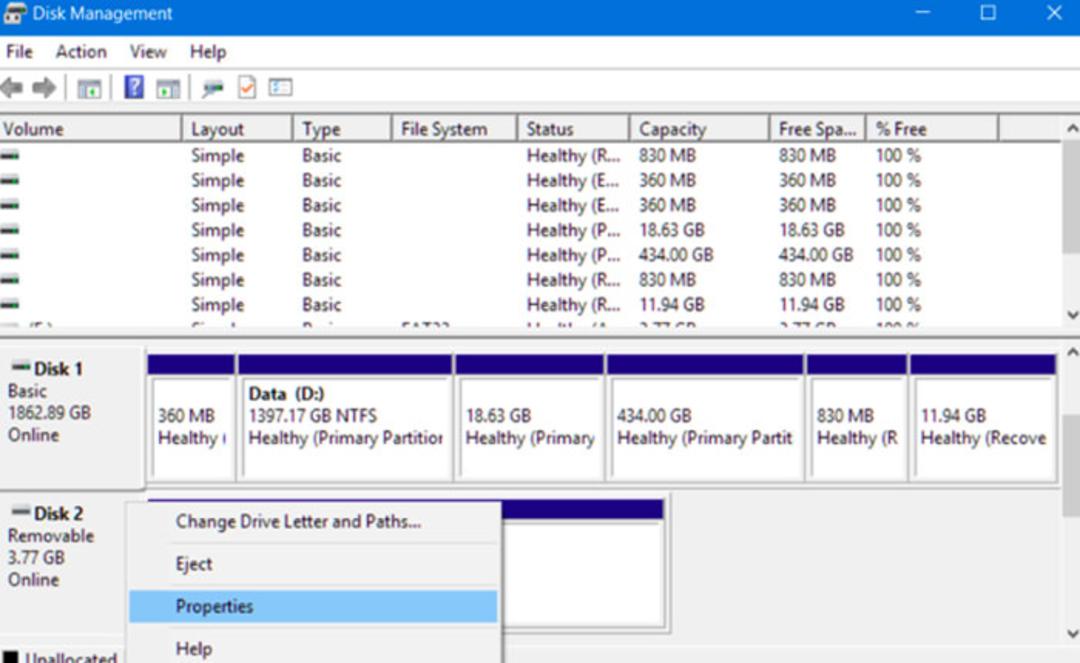Click the volume list scroll down arrow
The height and width of the screenshot is (663, 1080).
(1072, 315)
